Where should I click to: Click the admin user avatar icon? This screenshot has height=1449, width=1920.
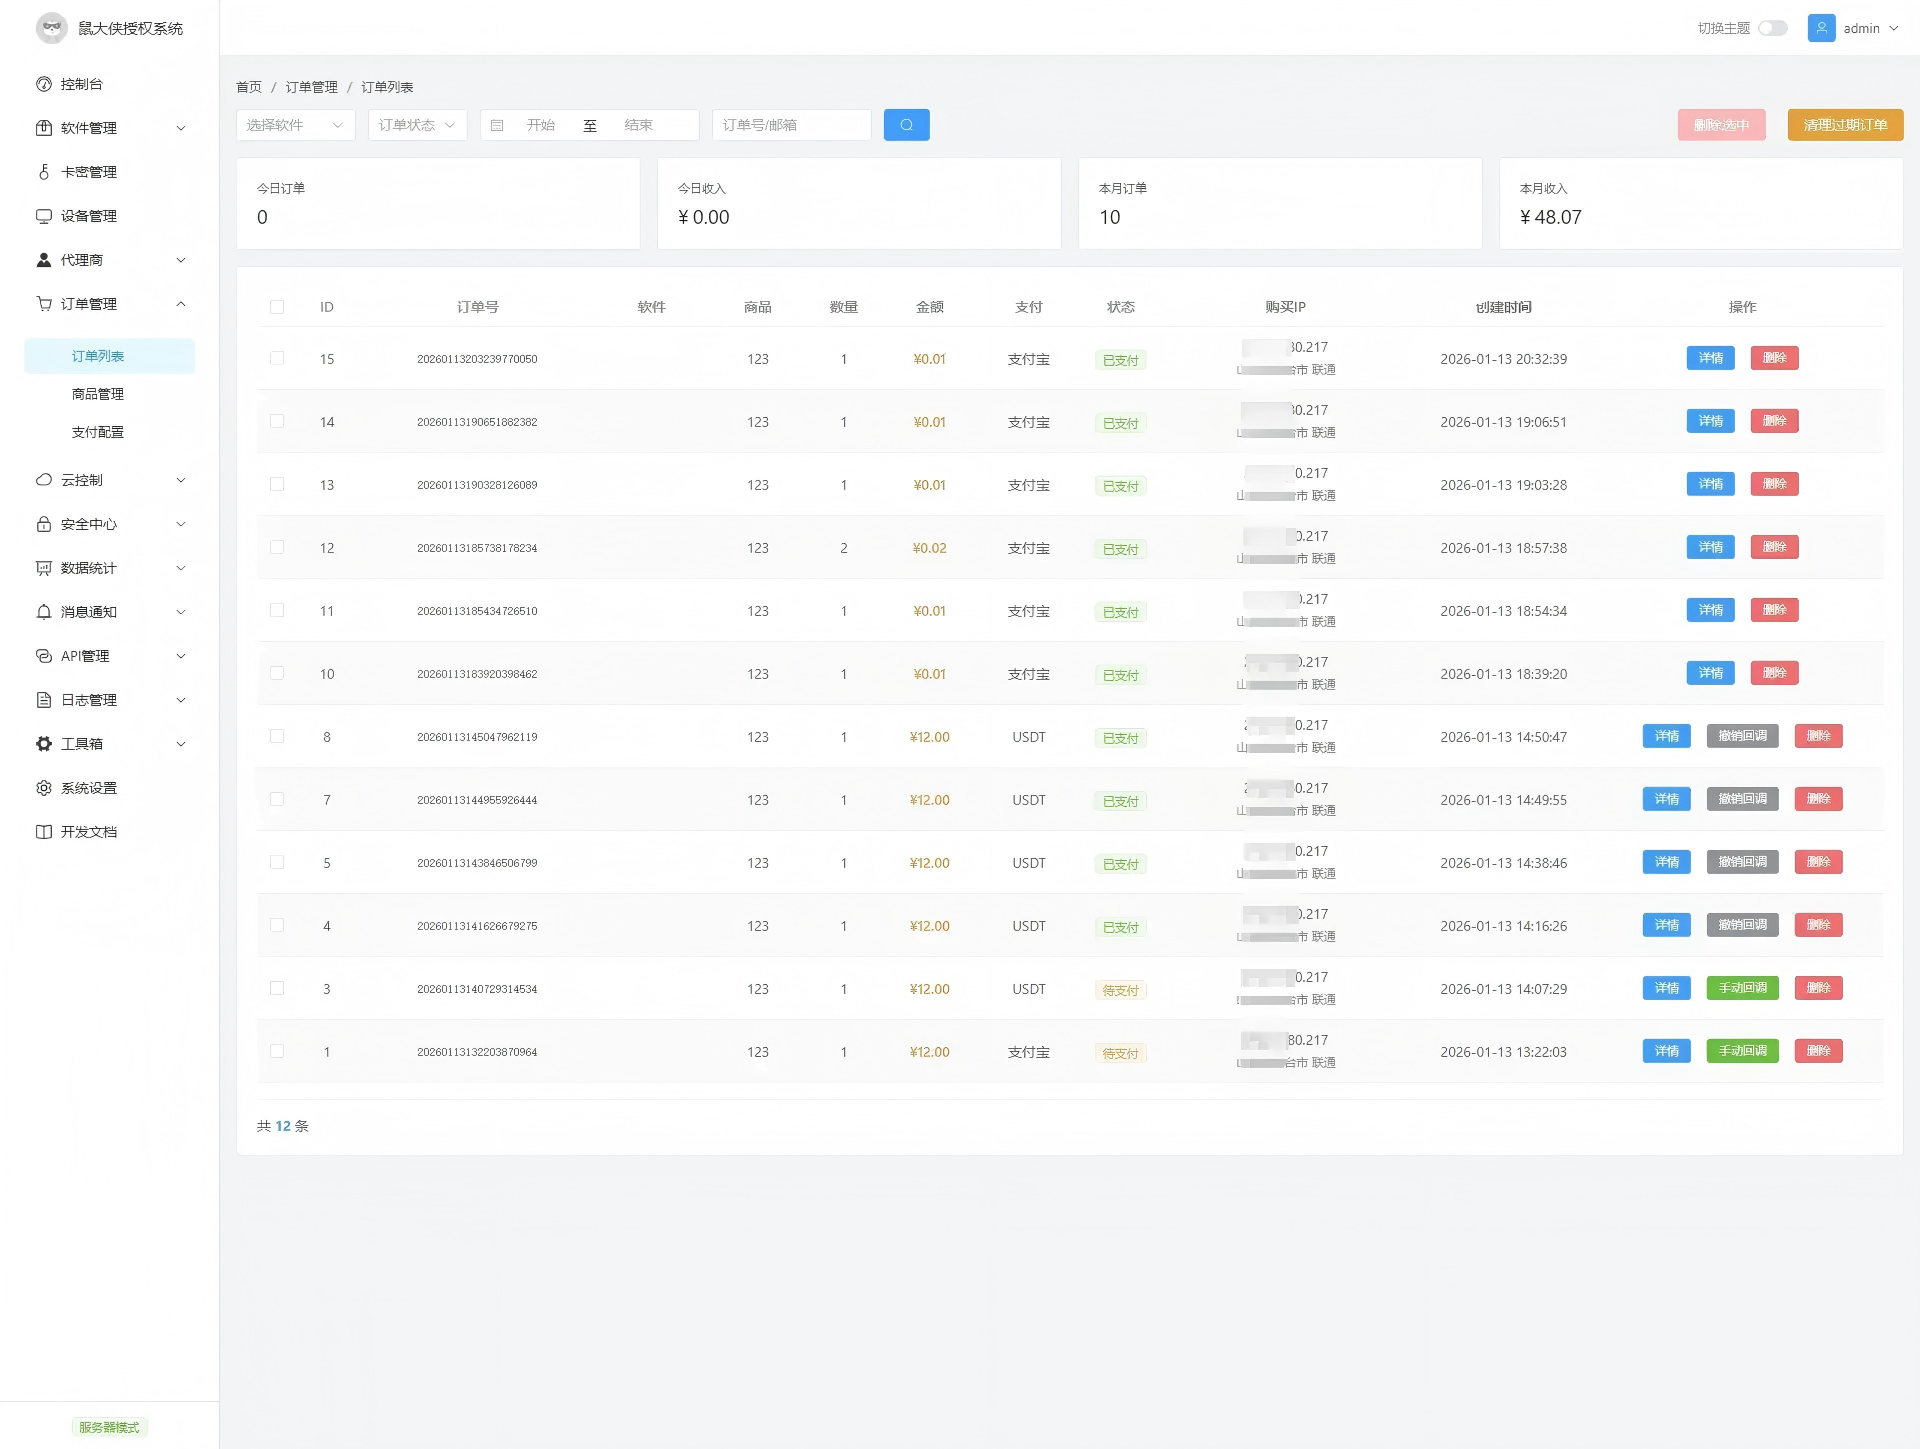pos(1821,28)
